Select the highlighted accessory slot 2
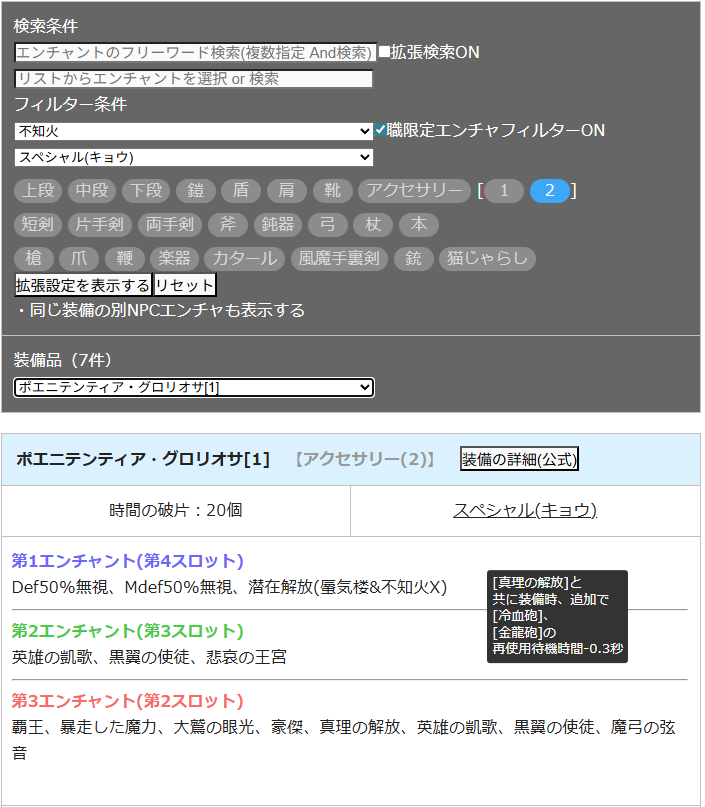 [550, 191]
